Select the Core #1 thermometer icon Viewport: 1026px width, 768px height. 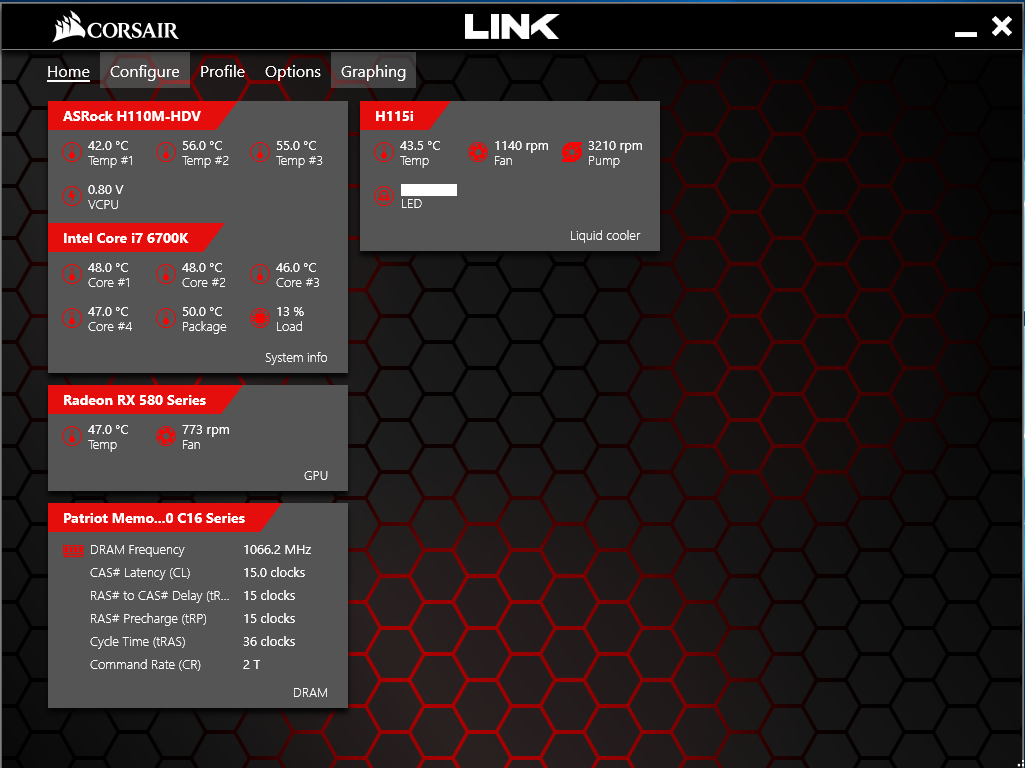pyautogui.click(x=72, y=275)
